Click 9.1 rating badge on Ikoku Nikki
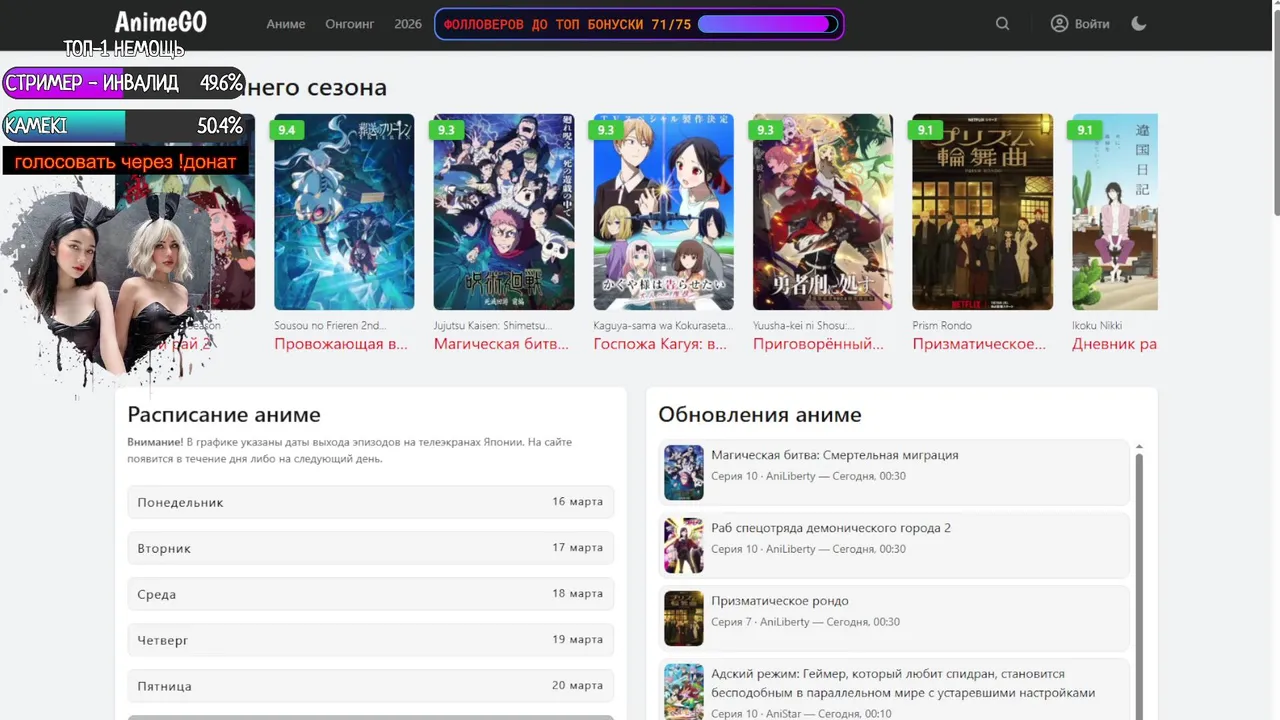Viewport: 1280px width, 720px height. 1085,130
